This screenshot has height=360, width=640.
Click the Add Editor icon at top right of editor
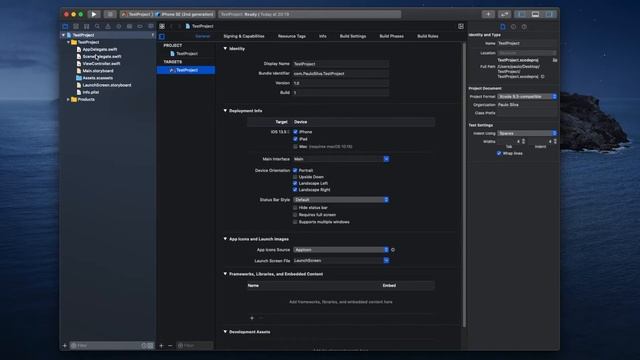coord(461,26)
